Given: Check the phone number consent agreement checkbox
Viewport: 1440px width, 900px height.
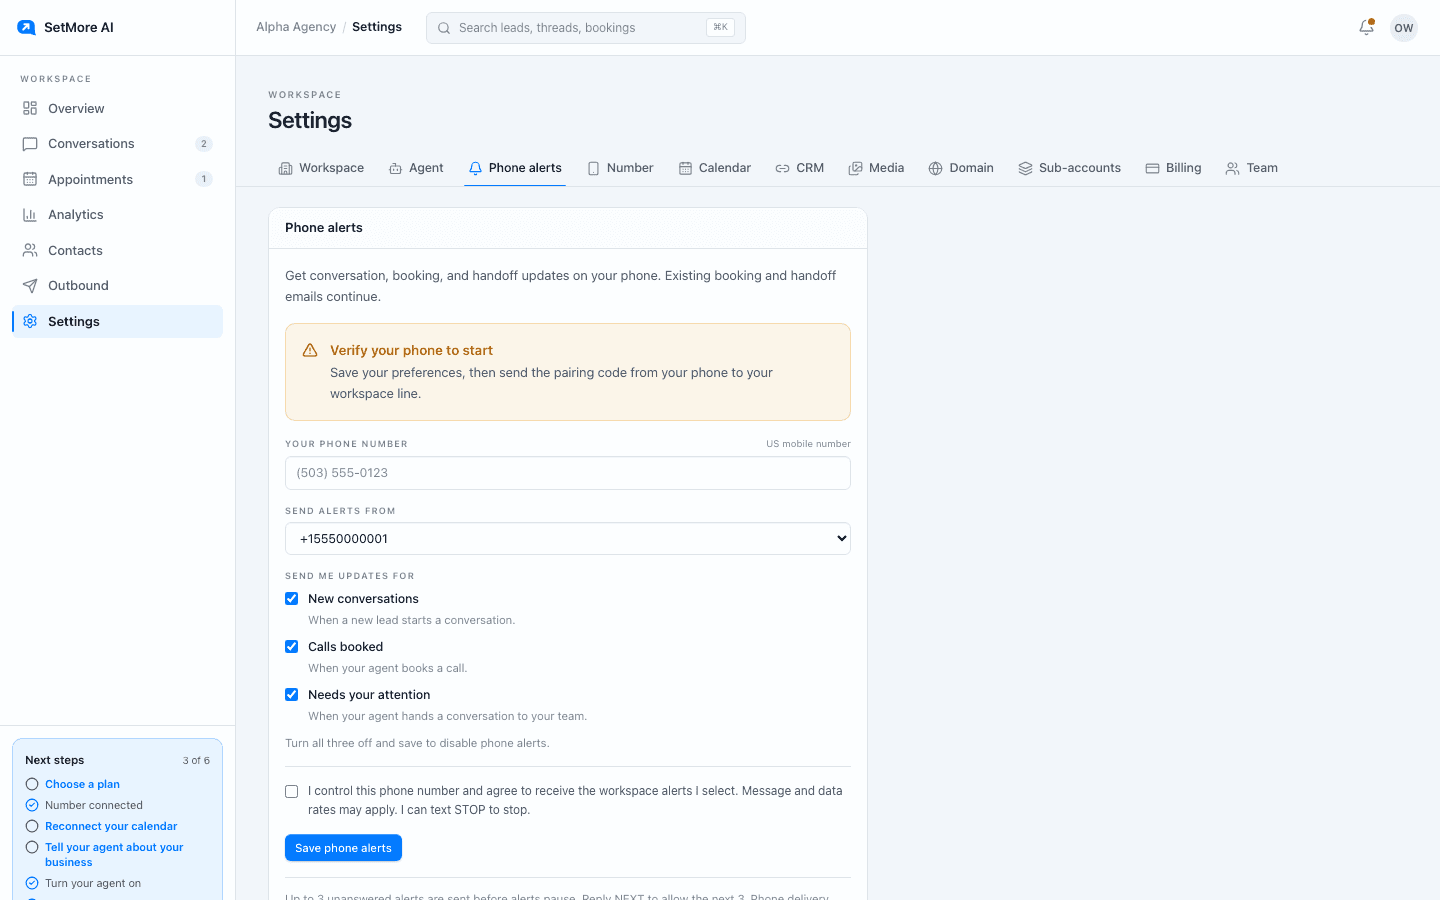Looking at the screenshot, I should (292, 791).
